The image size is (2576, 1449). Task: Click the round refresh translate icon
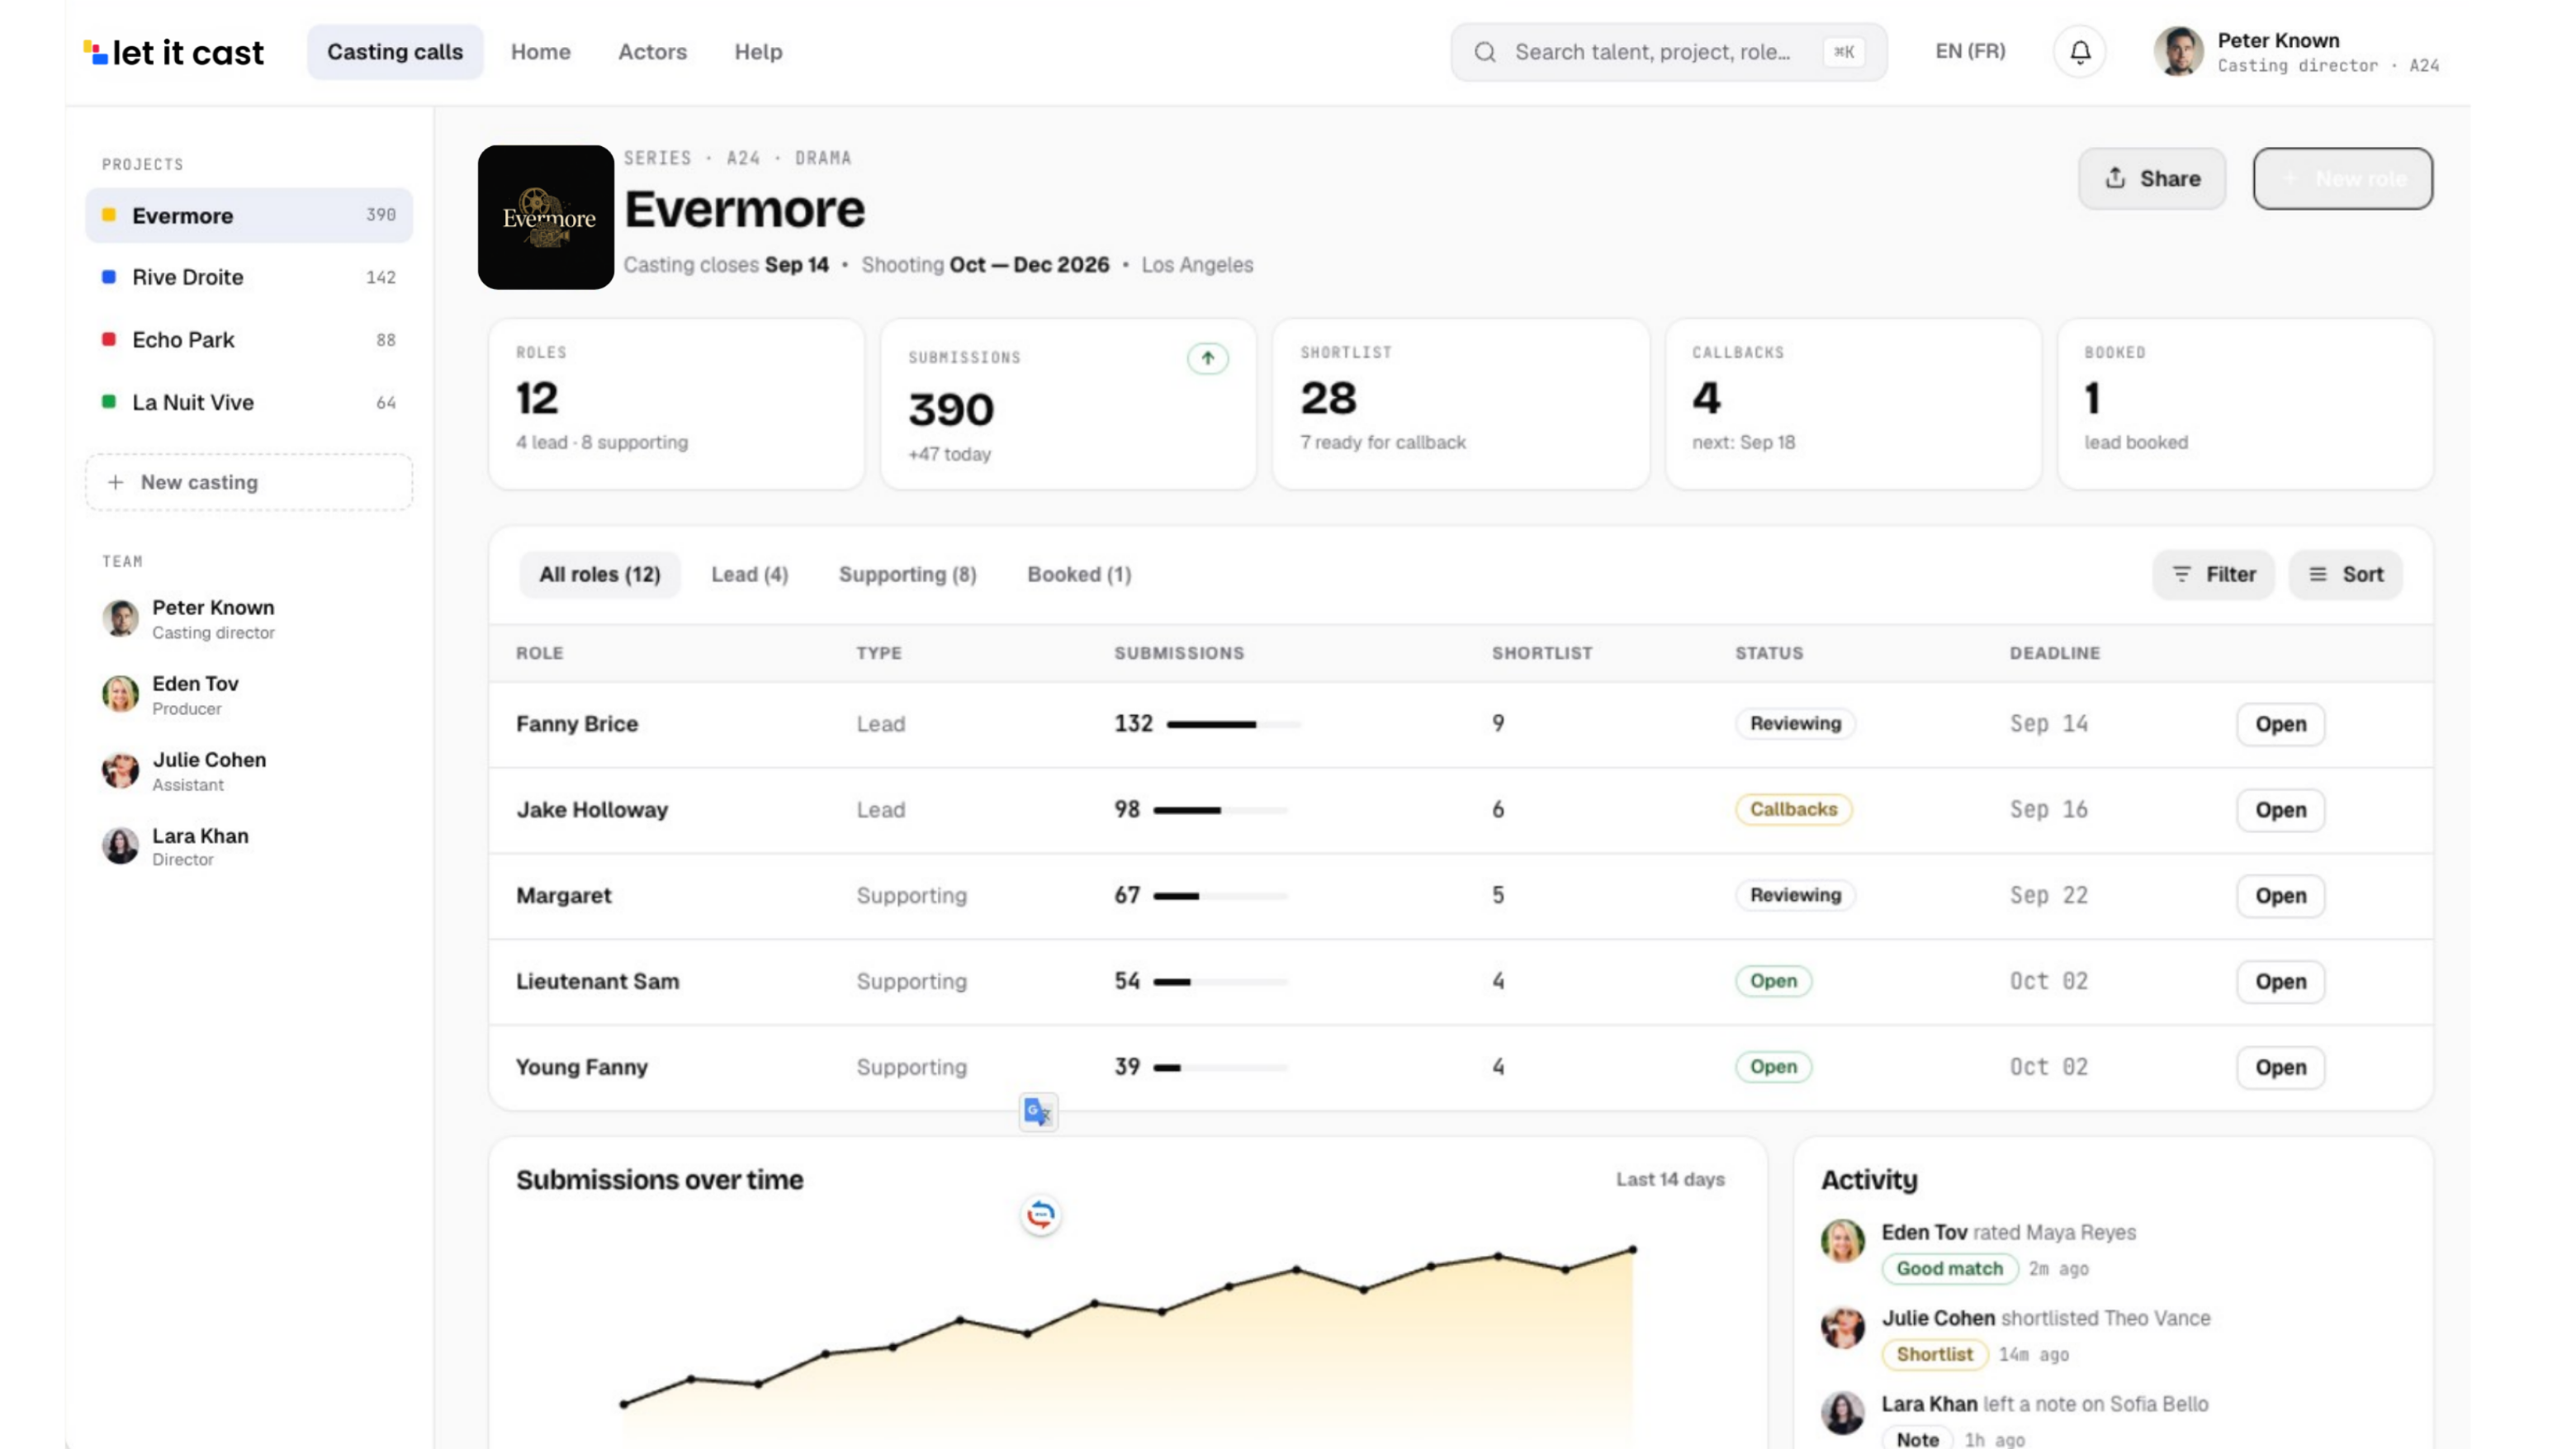[1040, 1215]
